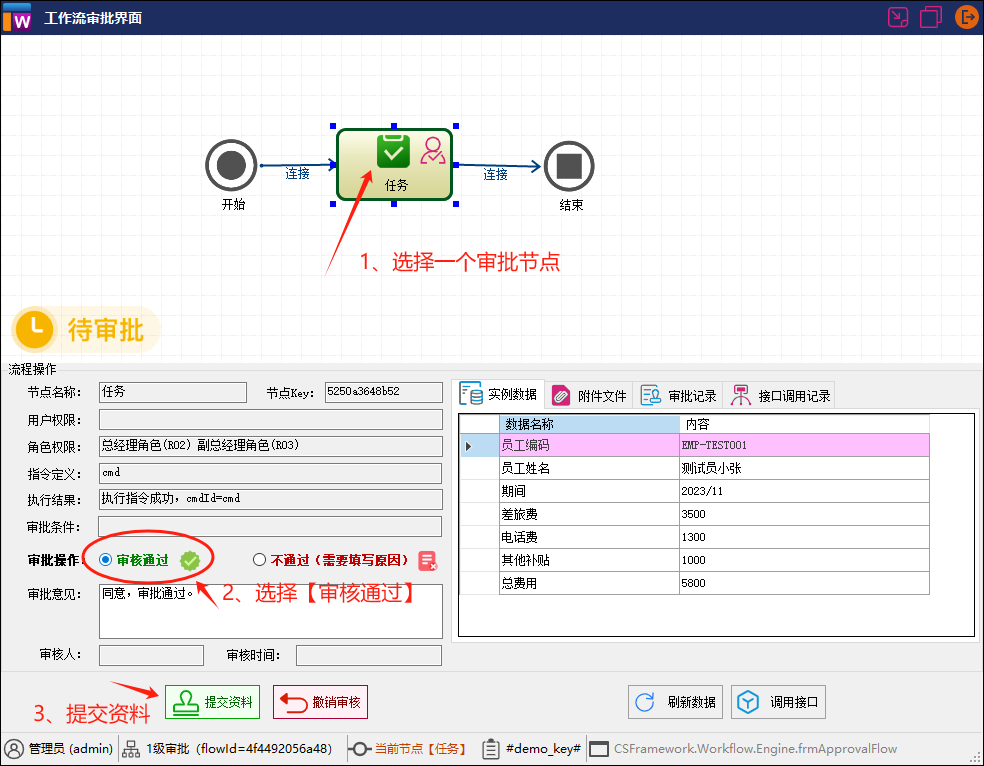Viewport: 984px width, 766px height.
Task: Select the start node circle in flow diagram
Action: click(x=231, y=166)
